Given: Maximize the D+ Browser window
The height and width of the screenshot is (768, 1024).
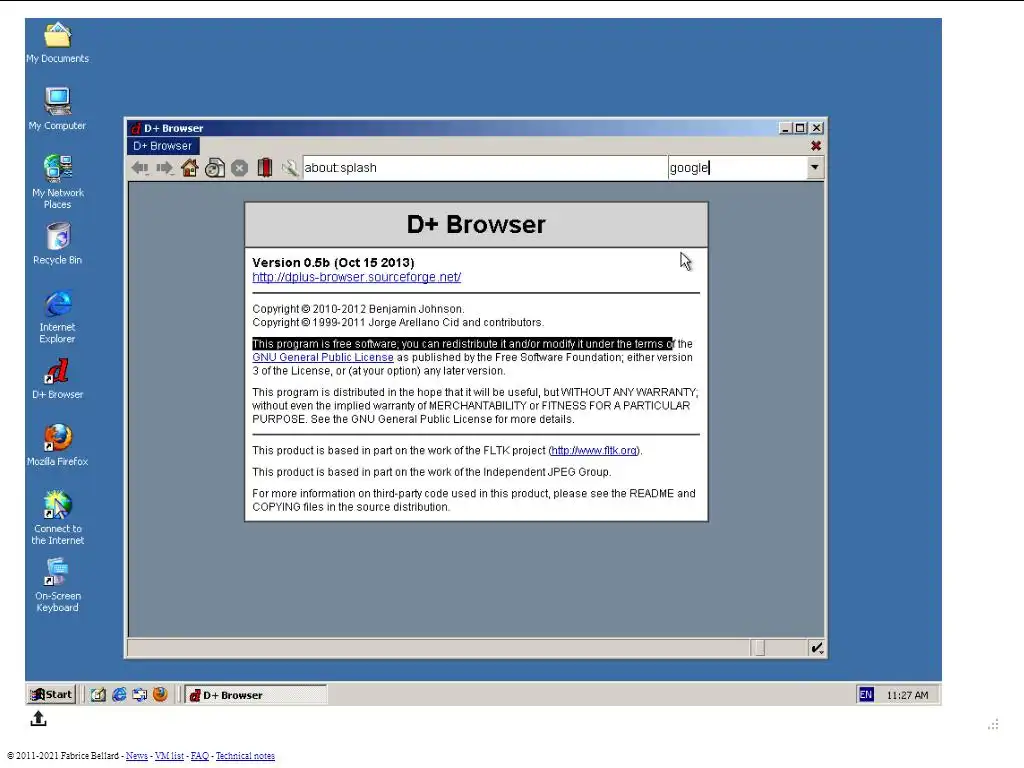Looking at the screenshot, I should point(800,128).
